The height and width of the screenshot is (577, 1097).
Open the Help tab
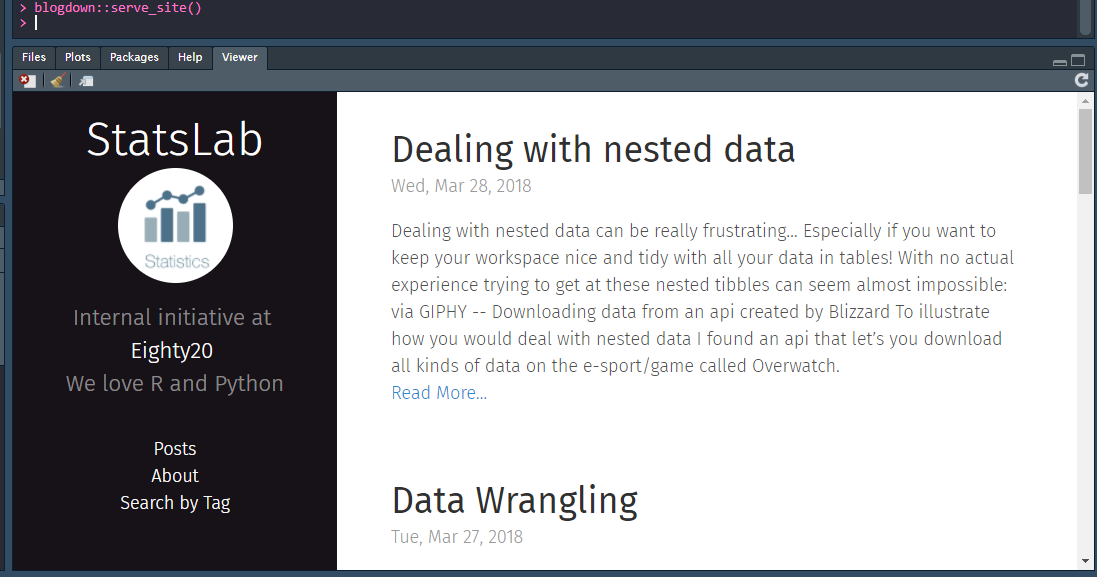point(190,57)
